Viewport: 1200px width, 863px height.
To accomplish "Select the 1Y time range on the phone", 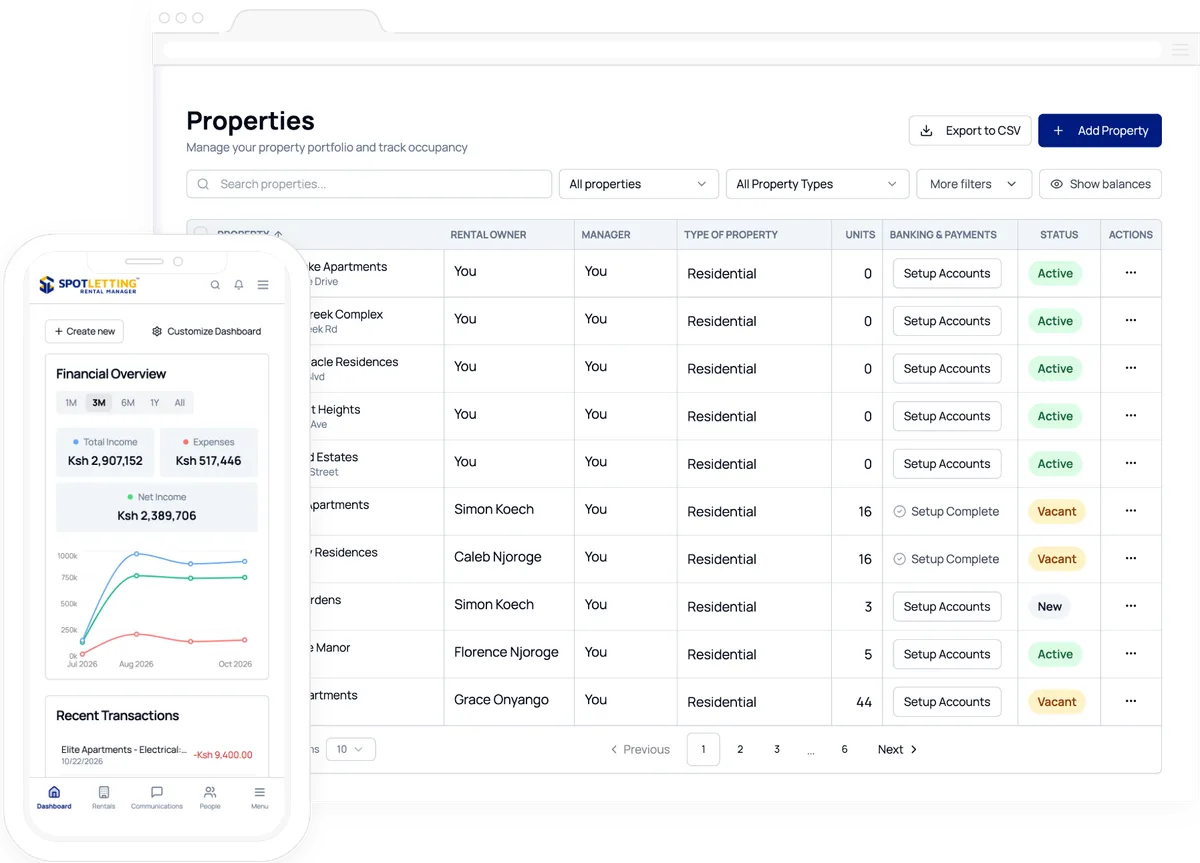I will (155, 403).
